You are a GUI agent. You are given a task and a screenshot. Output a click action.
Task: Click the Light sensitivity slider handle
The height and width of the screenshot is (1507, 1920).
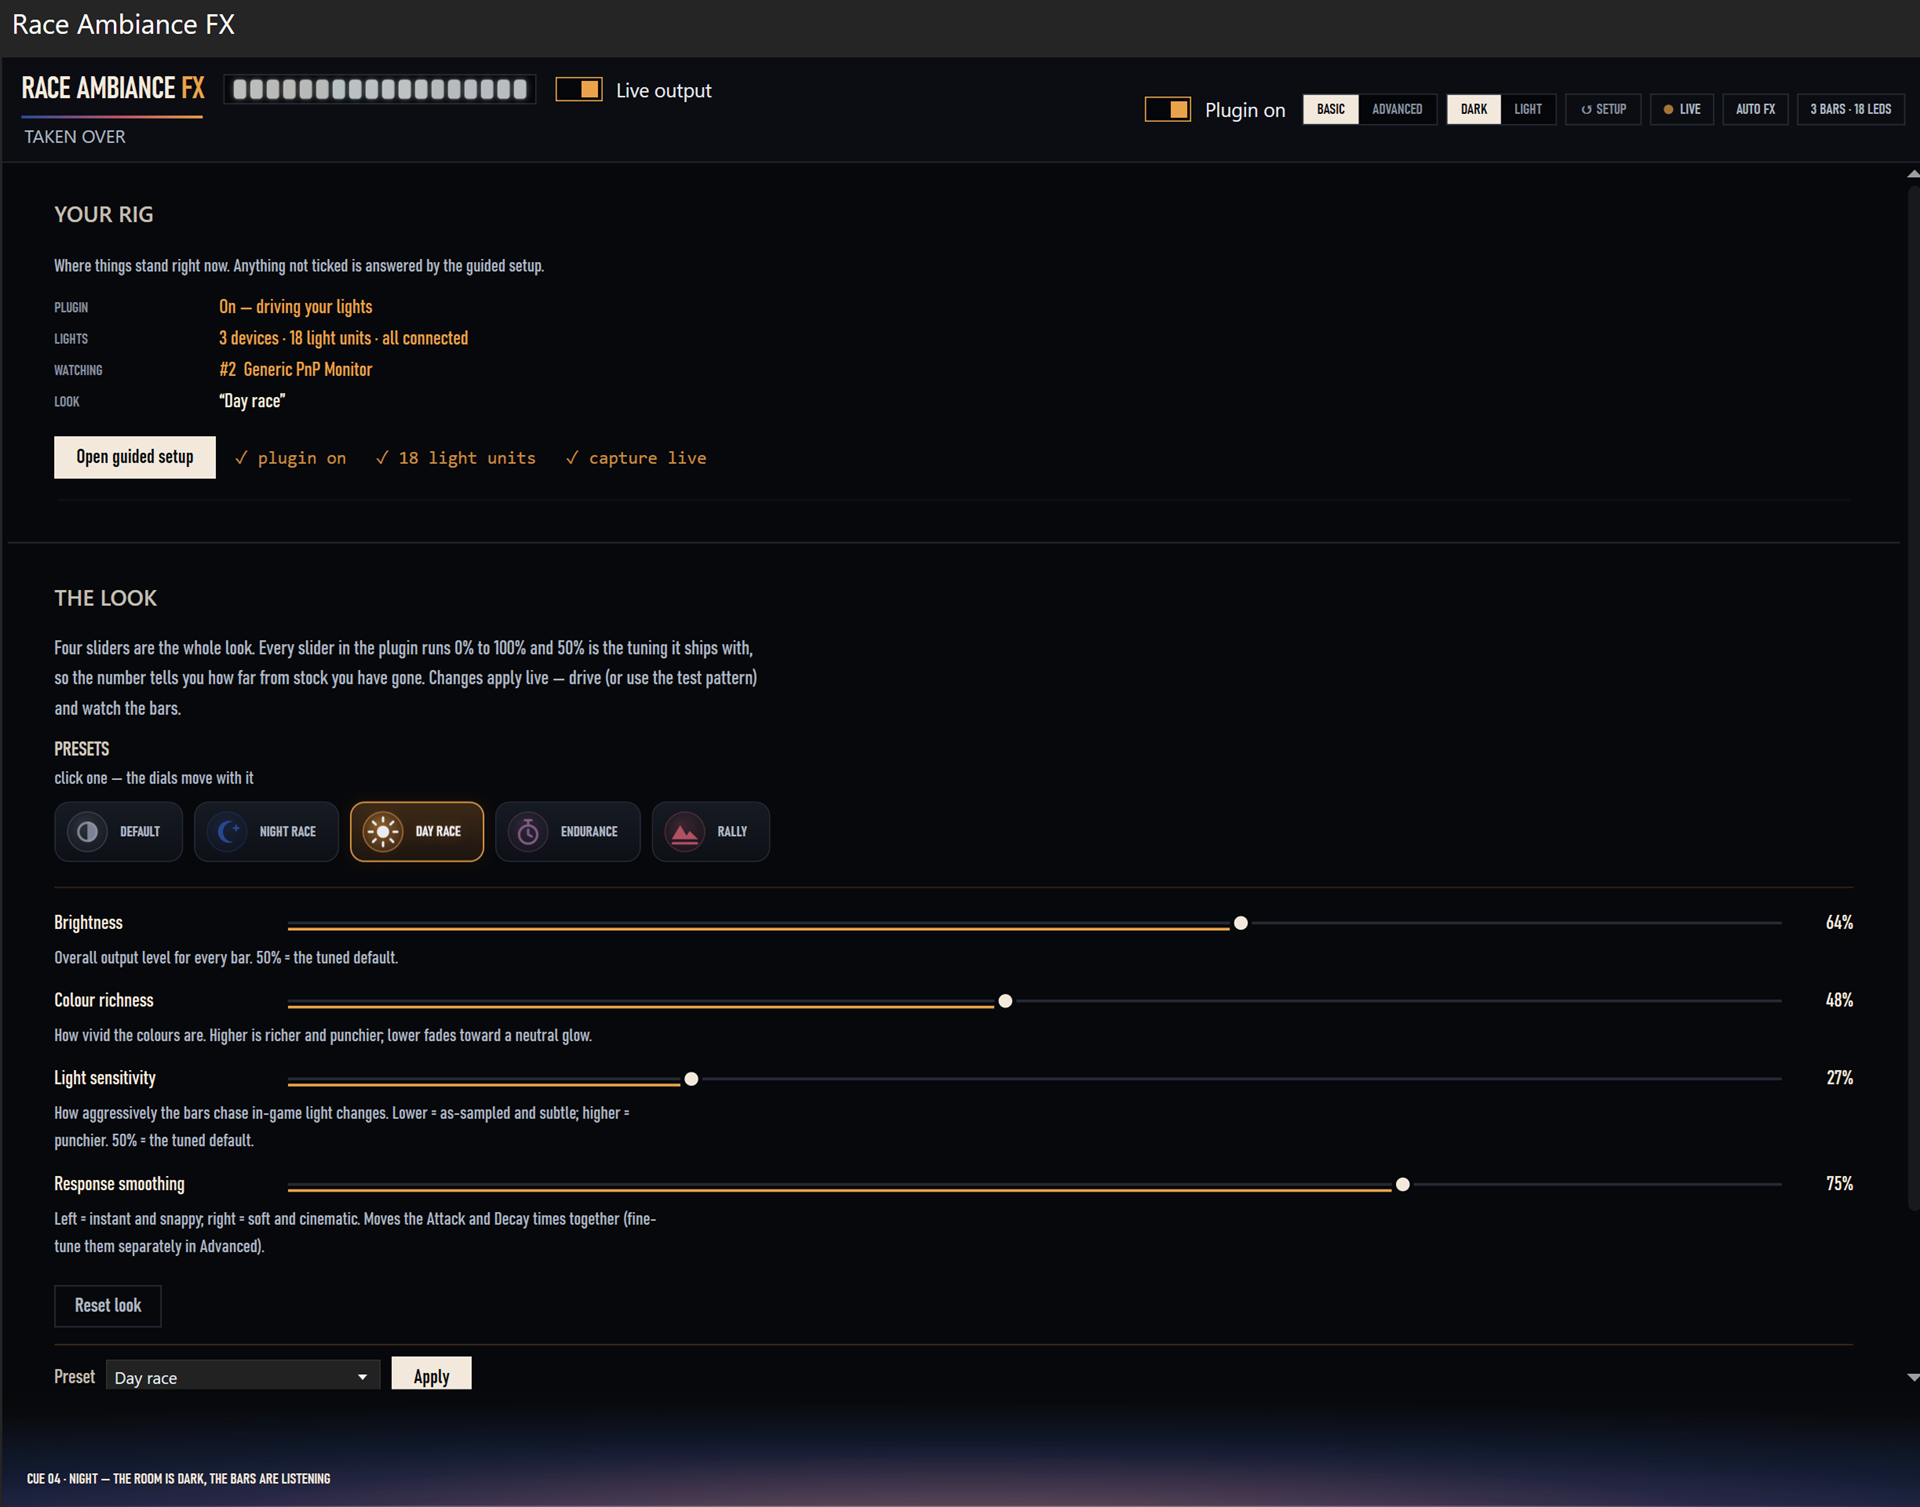pyautogui.click(x=691, y=1079)
